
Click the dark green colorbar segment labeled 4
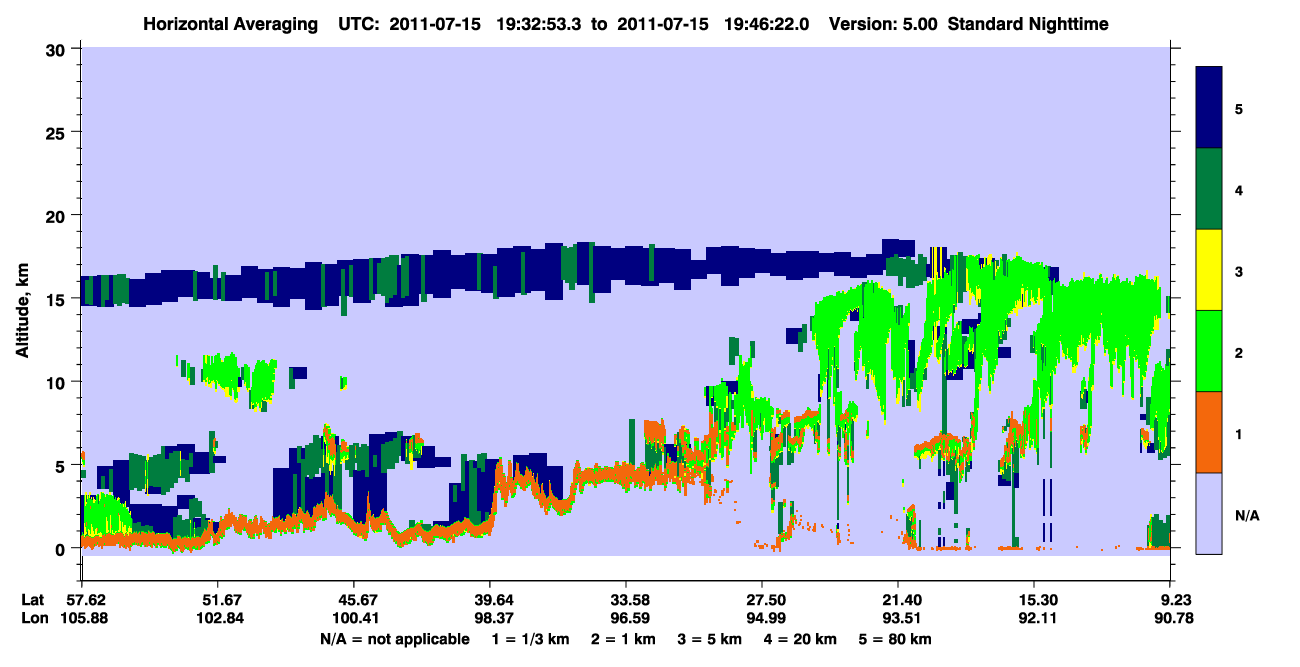[1210, 189]
